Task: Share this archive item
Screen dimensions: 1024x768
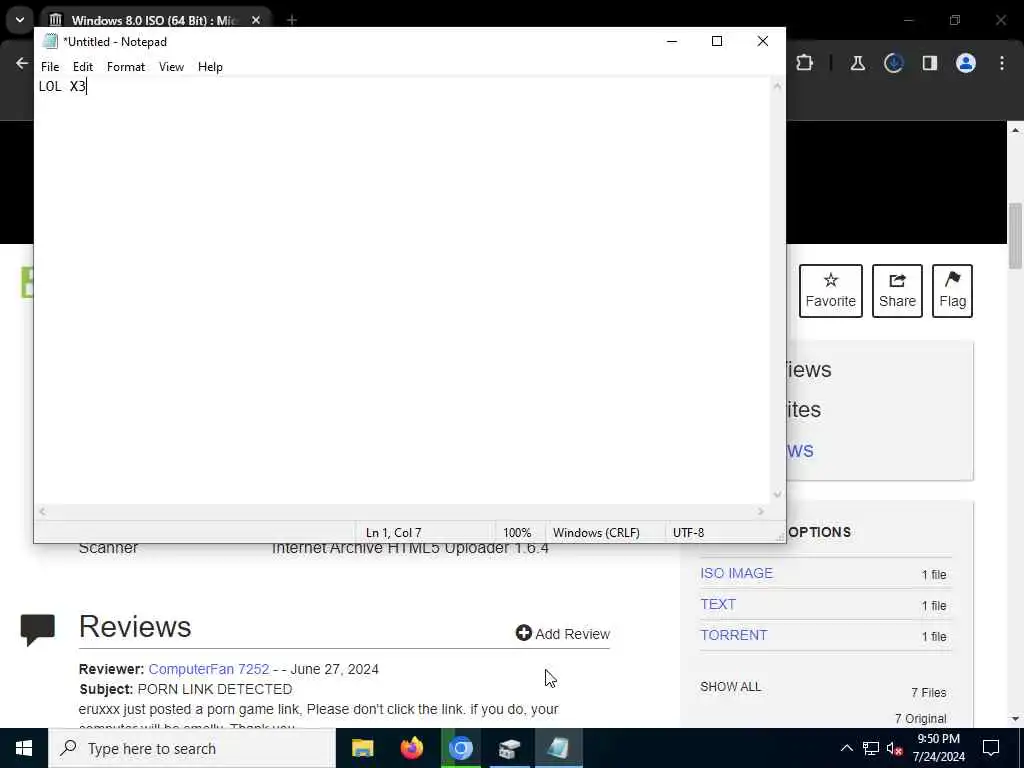Action: pyautogui.click(x=897, y=291)
